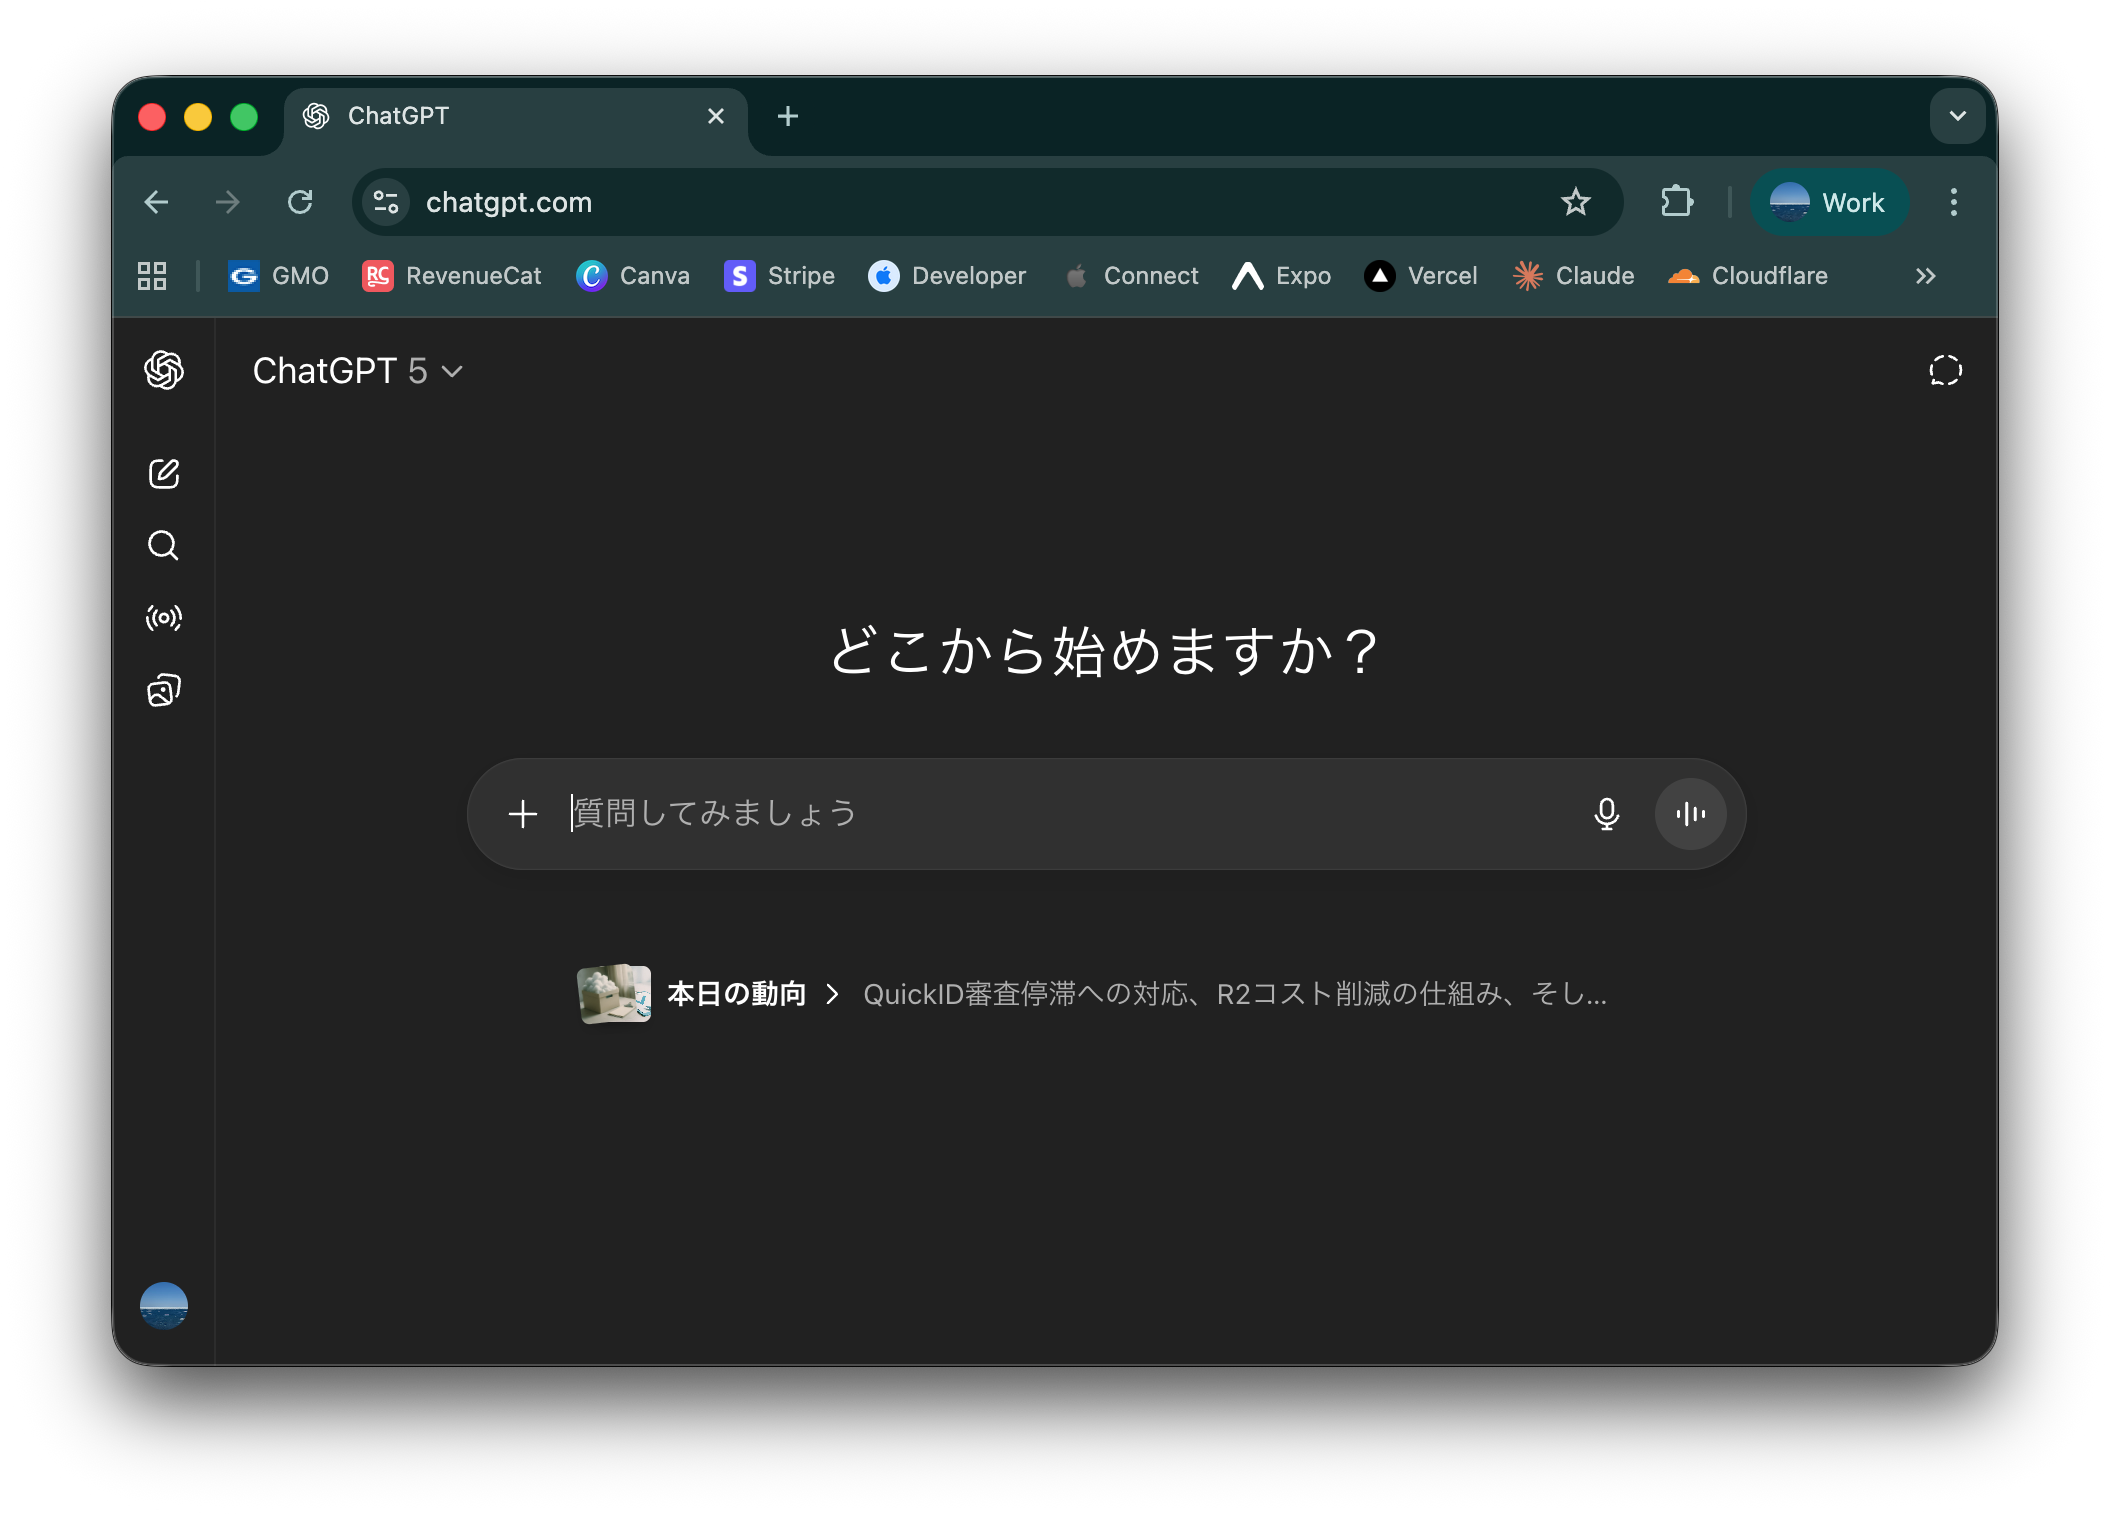Expand the Work profile menu
2110x1514 pixels.
tap(1830, 202)
